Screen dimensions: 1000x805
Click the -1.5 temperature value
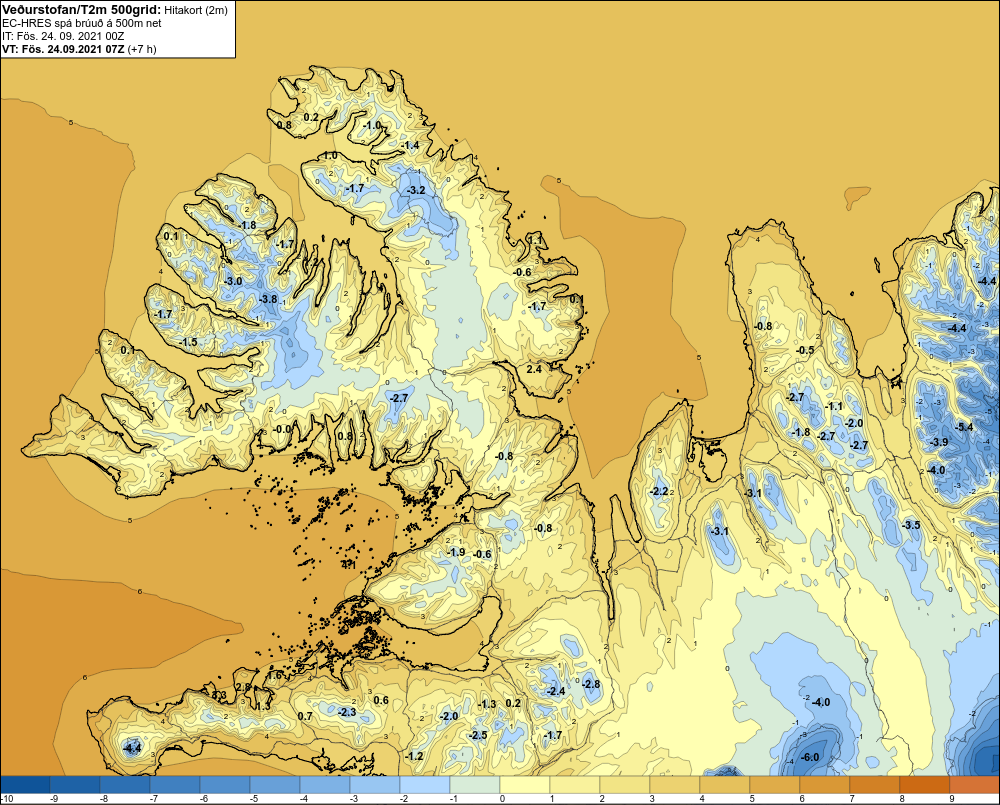[x=189, y=343]
